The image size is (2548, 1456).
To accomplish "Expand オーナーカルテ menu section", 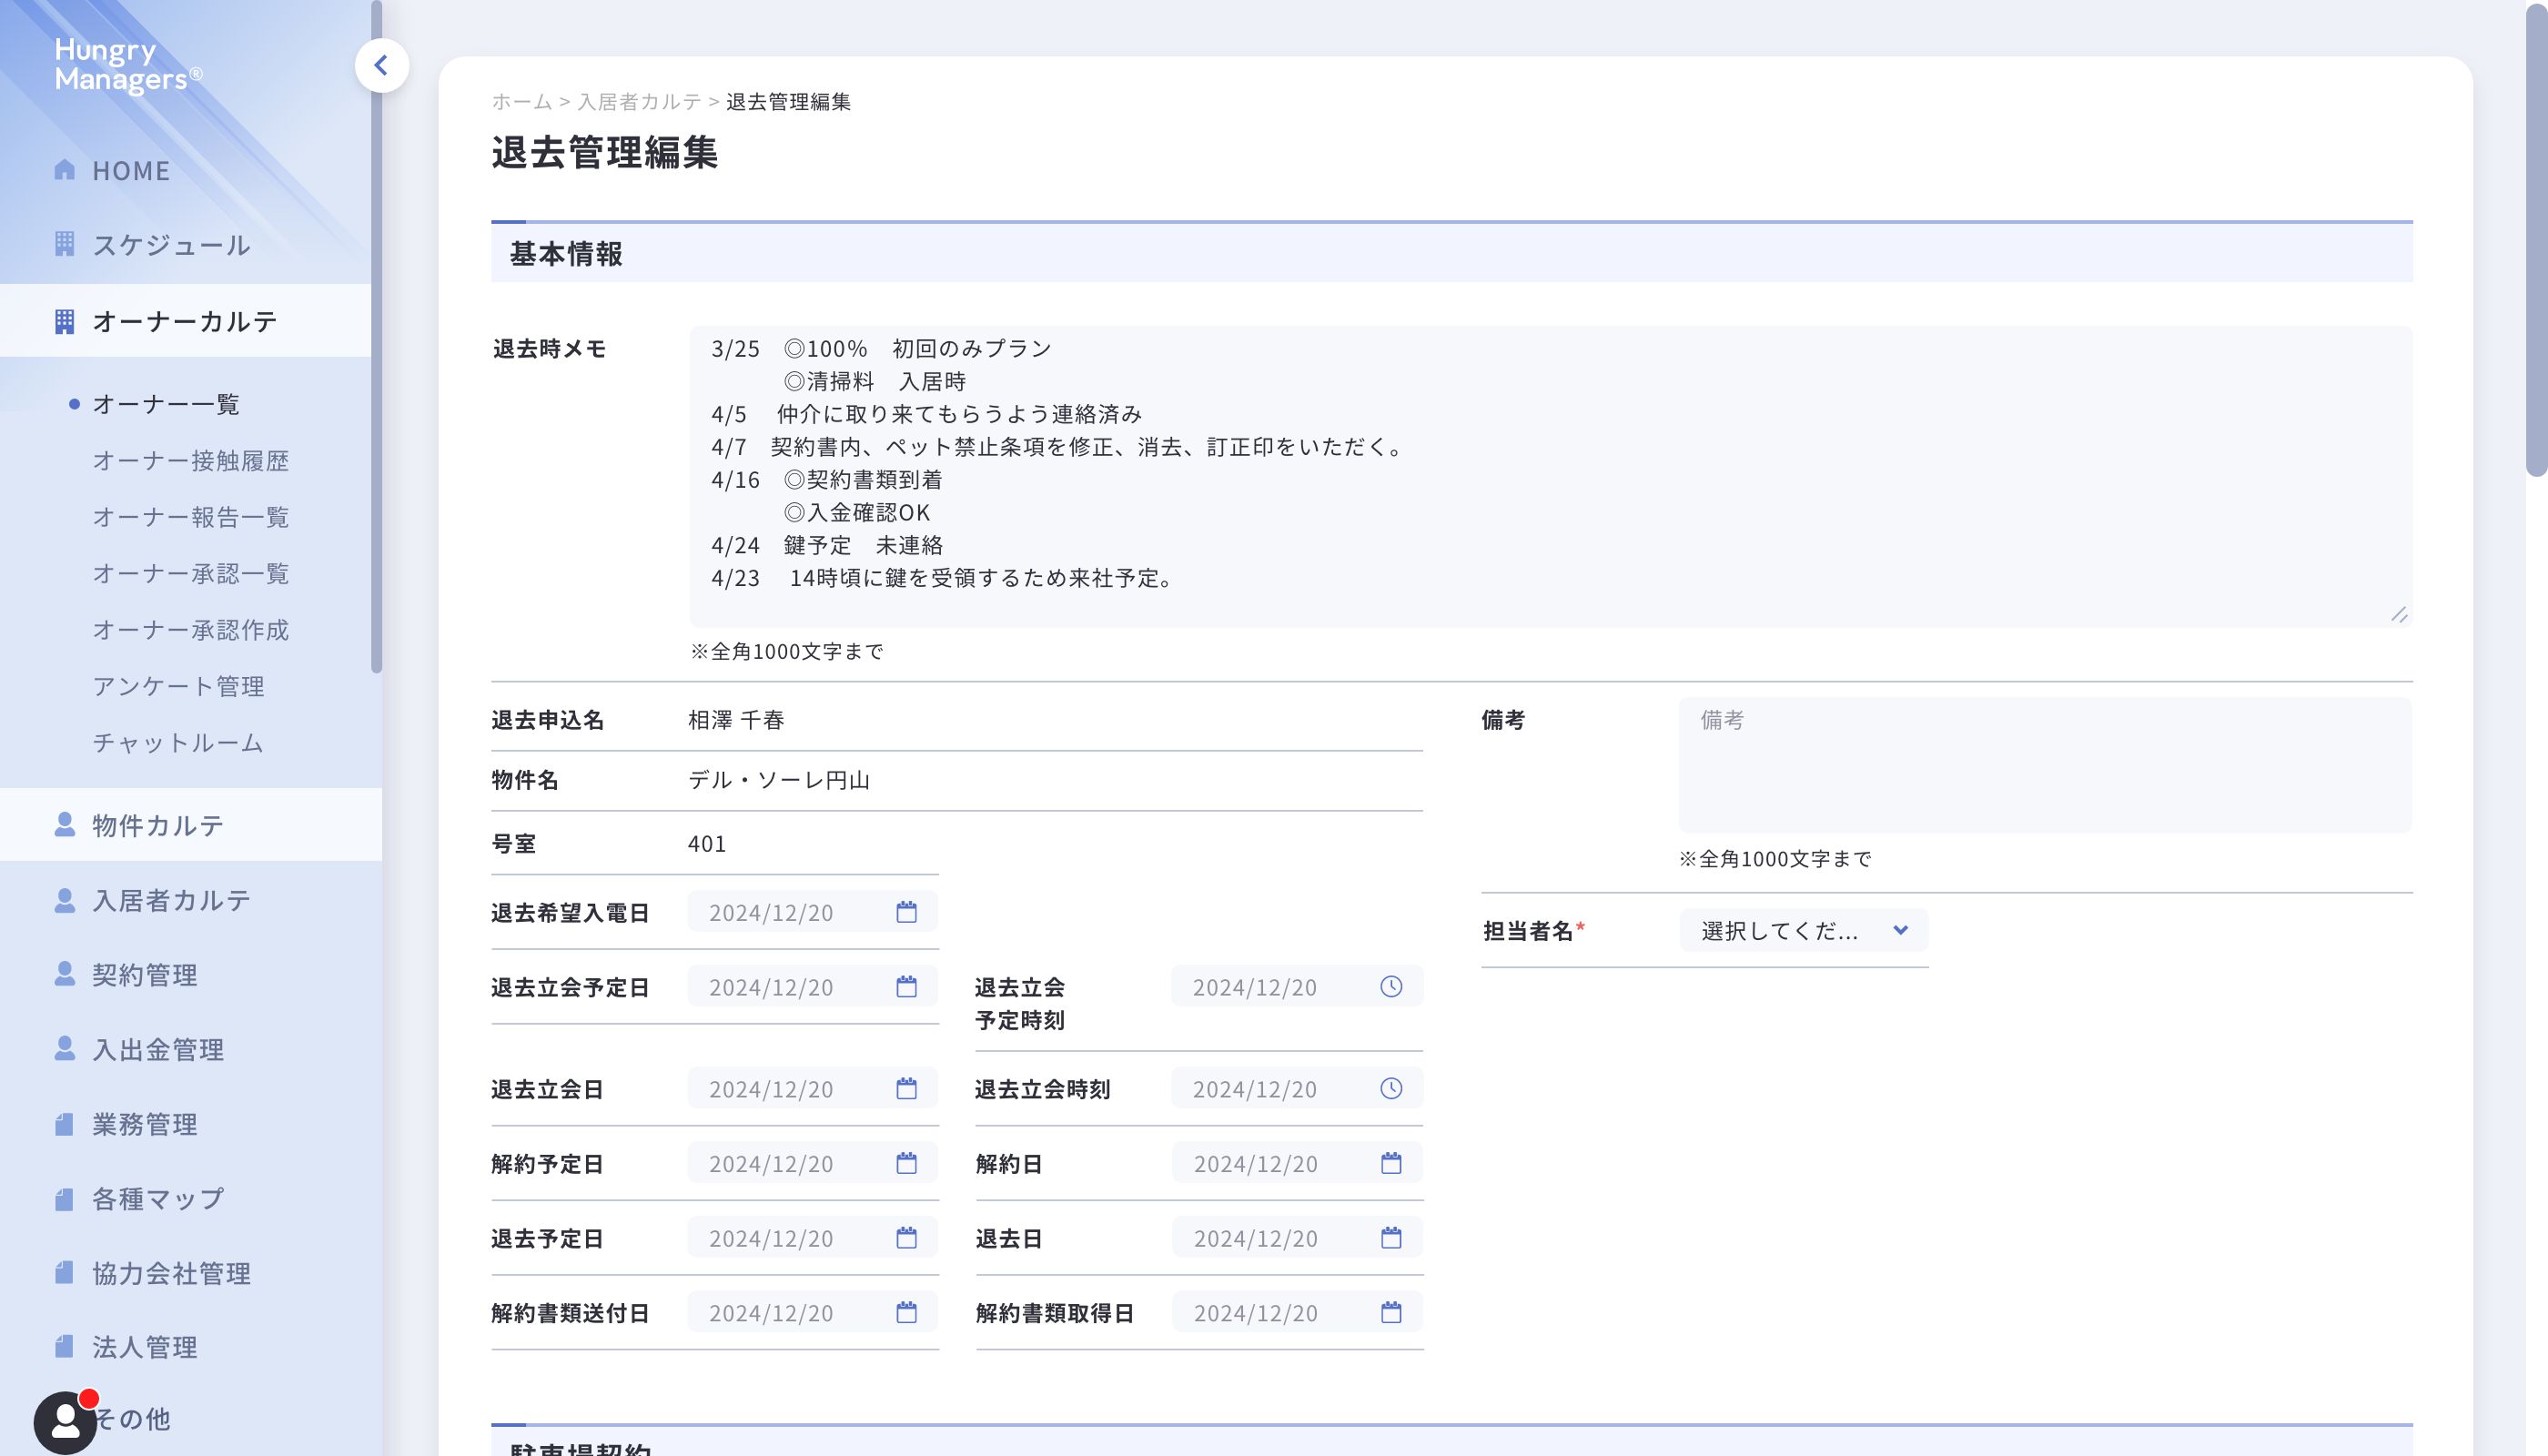I will (185, 321).
